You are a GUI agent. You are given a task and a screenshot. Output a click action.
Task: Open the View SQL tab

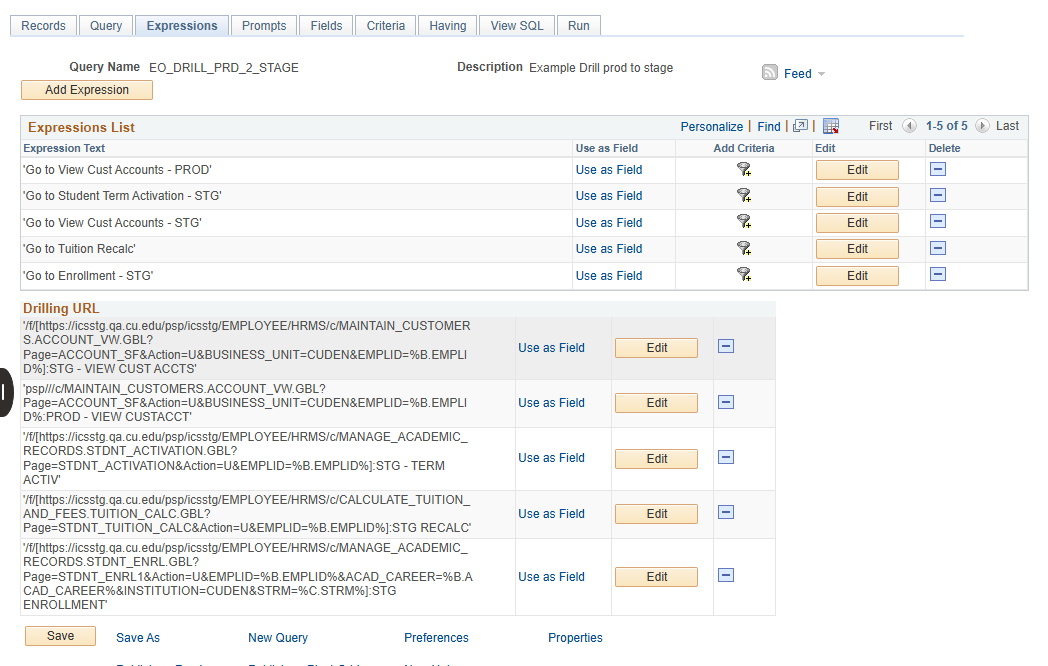pos(517,26)
